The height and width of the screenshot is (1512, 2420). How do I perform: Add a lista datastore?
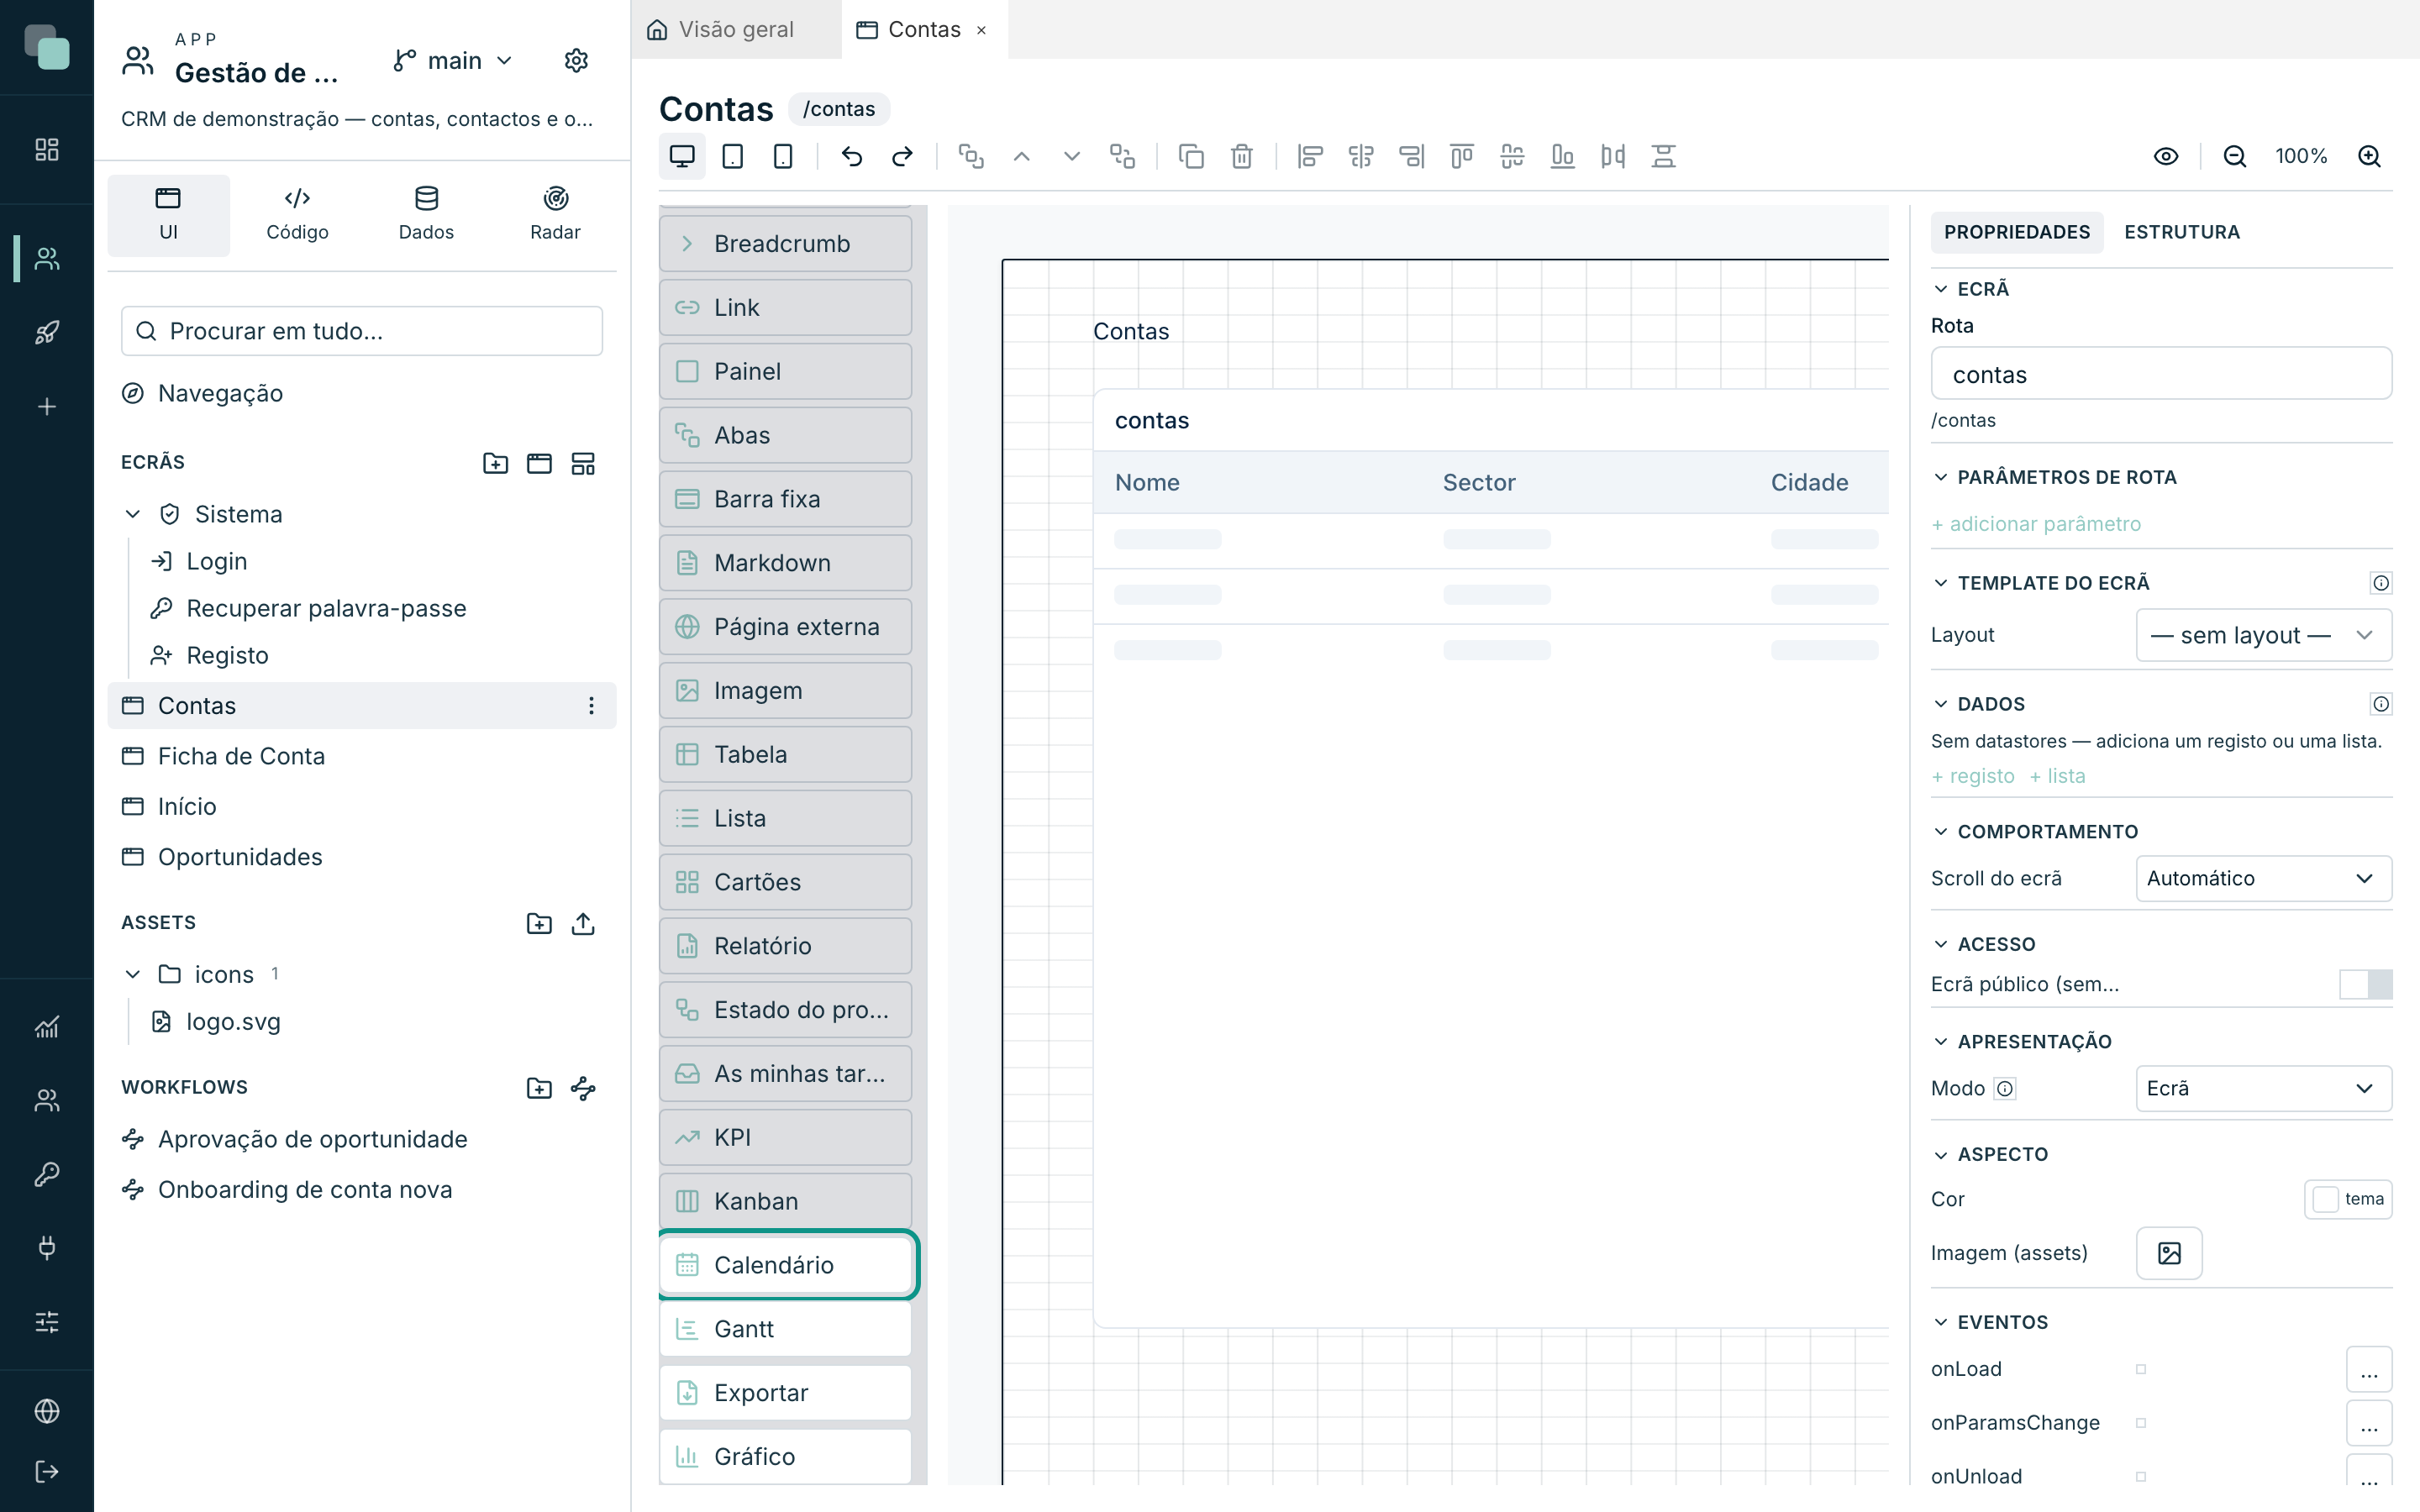[2057, 776]
